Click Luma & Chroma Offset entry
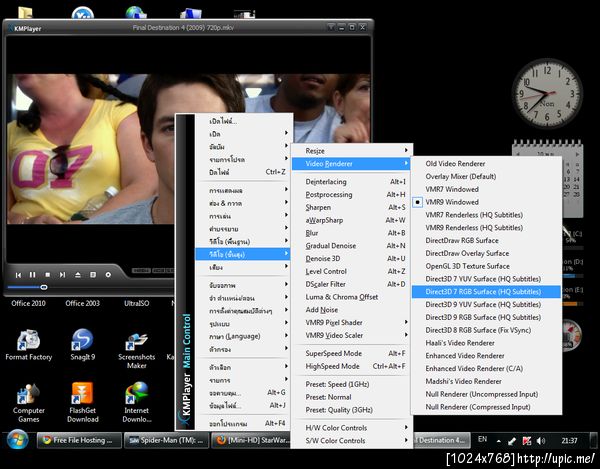600x469 pixels. tap(351, 297)
